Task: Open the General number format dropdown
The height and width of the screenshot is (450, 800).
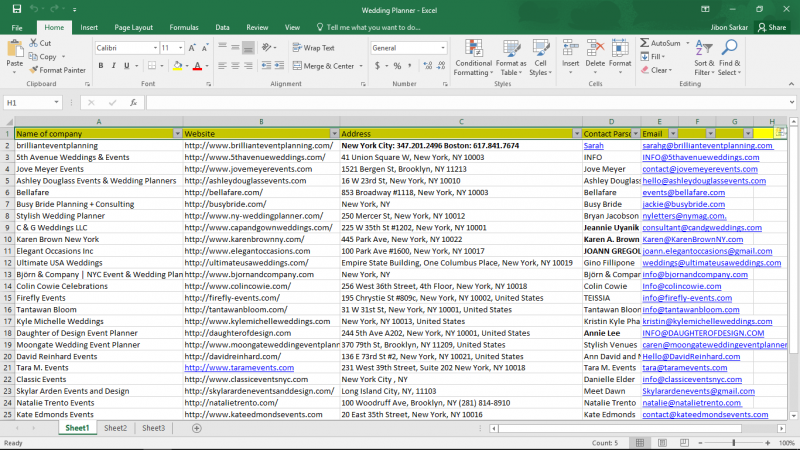Action: point(442,48)
